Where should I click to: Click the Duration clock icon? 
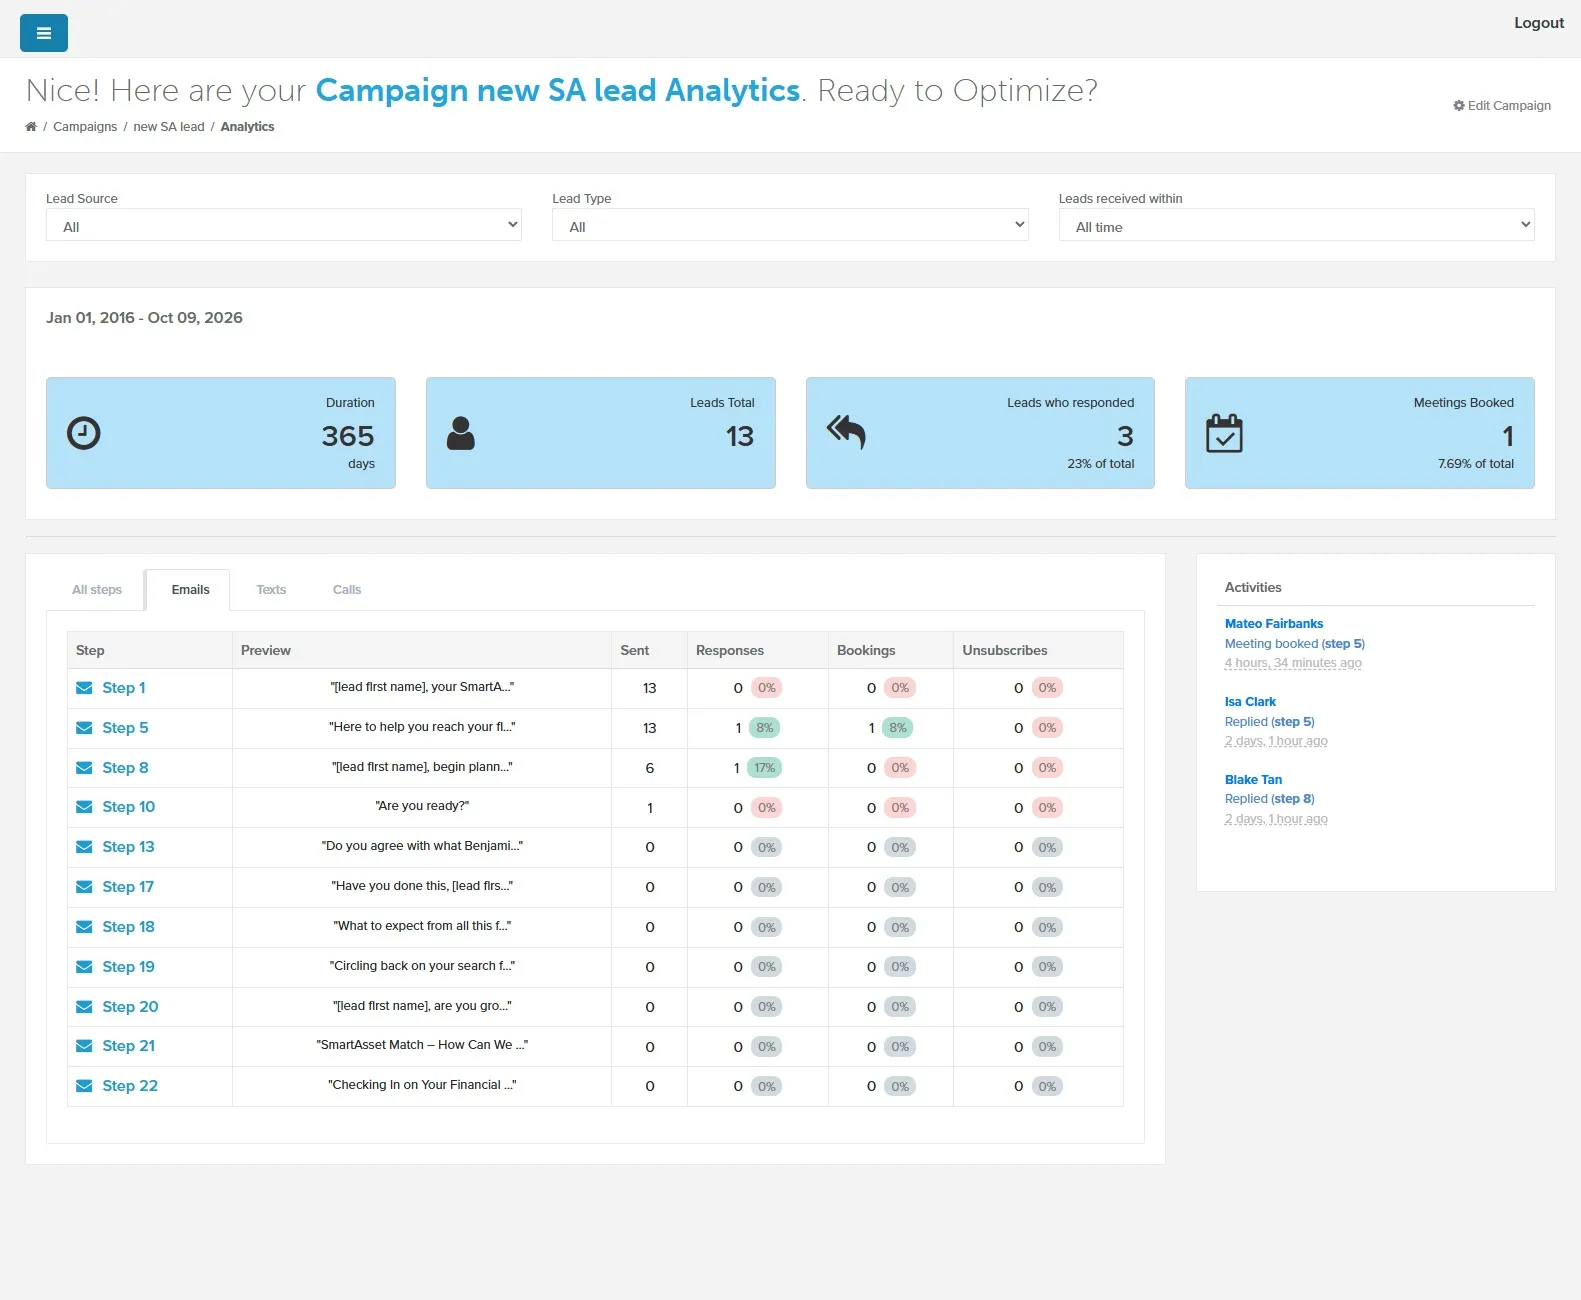click(x=84, y=433)
